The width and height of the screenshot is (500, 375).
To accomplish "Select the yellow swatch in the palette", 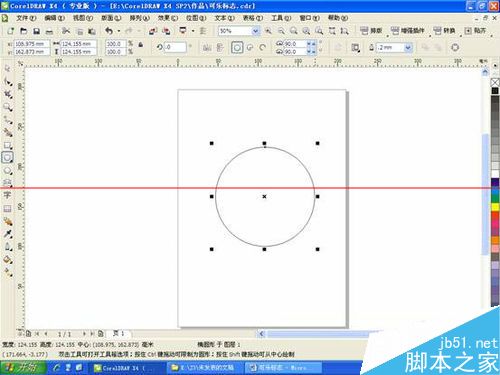I will 495,207.
